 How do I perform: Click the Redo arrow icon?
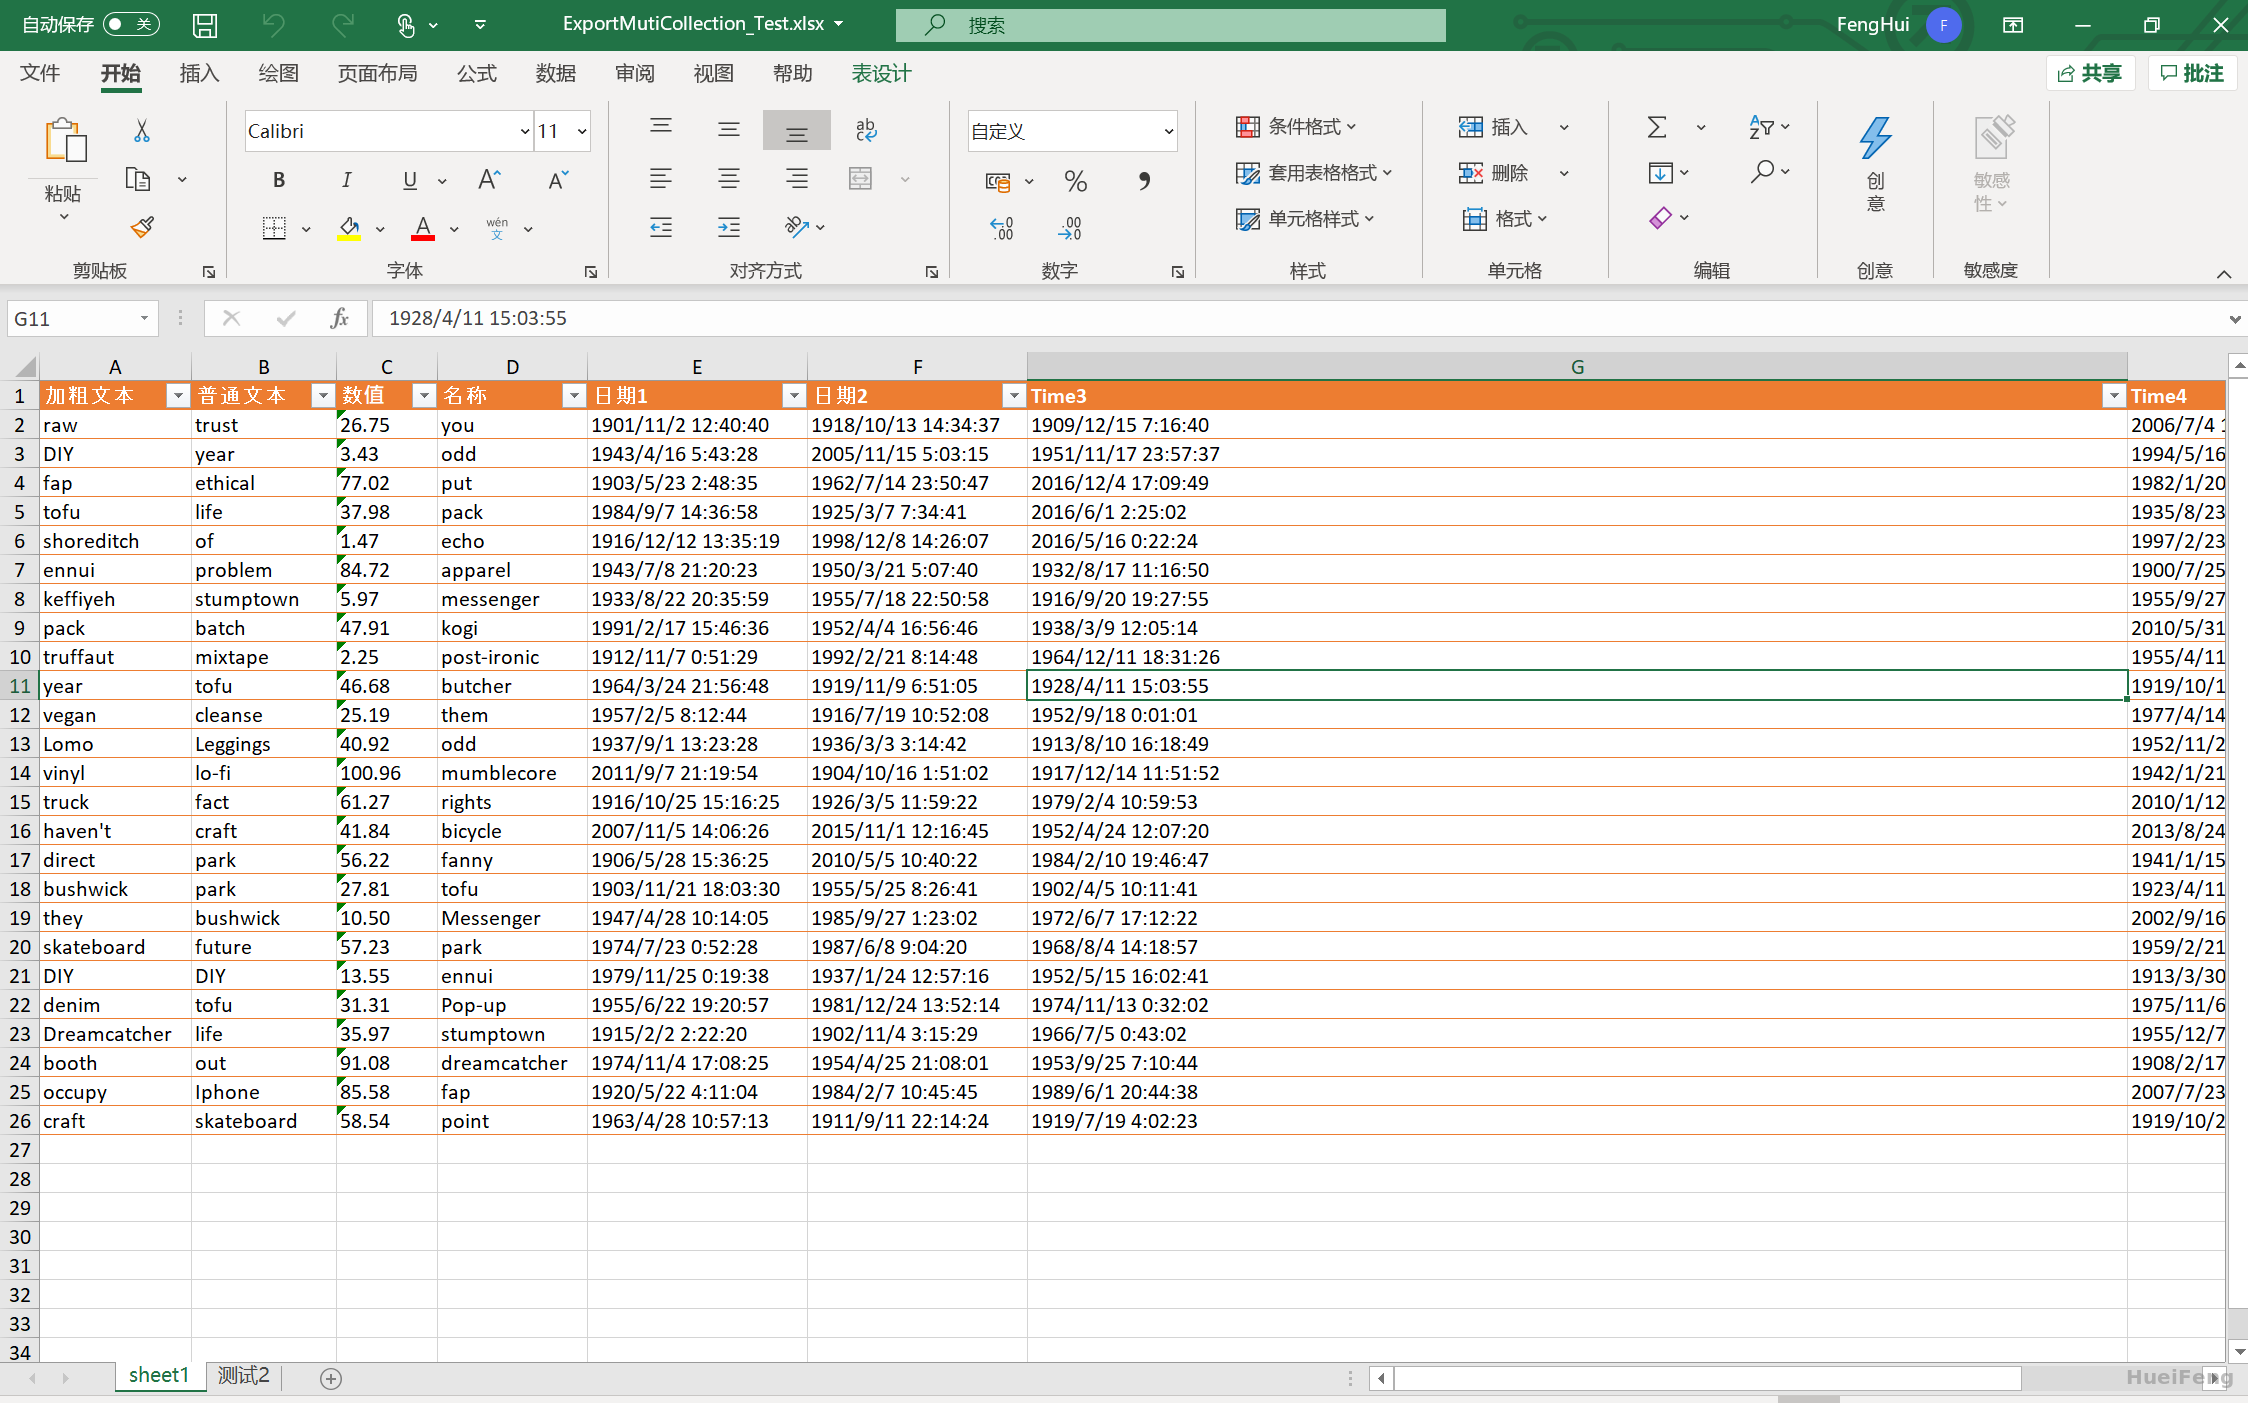(343, 25)
